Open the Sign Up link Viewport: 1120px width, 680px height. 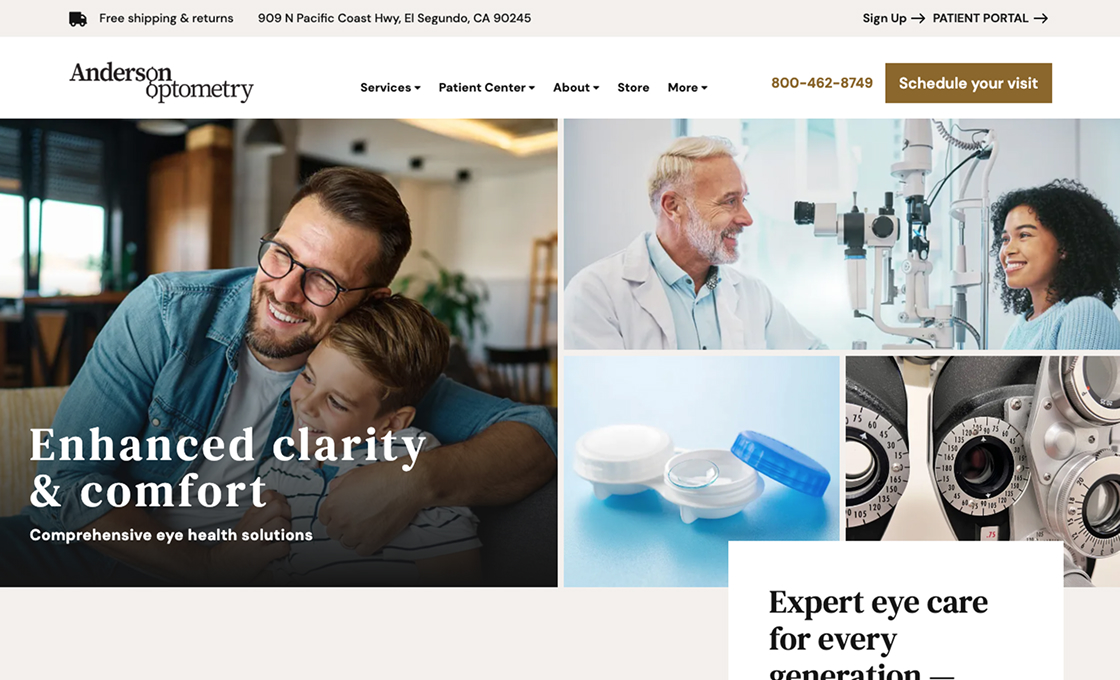coord(884,19)
